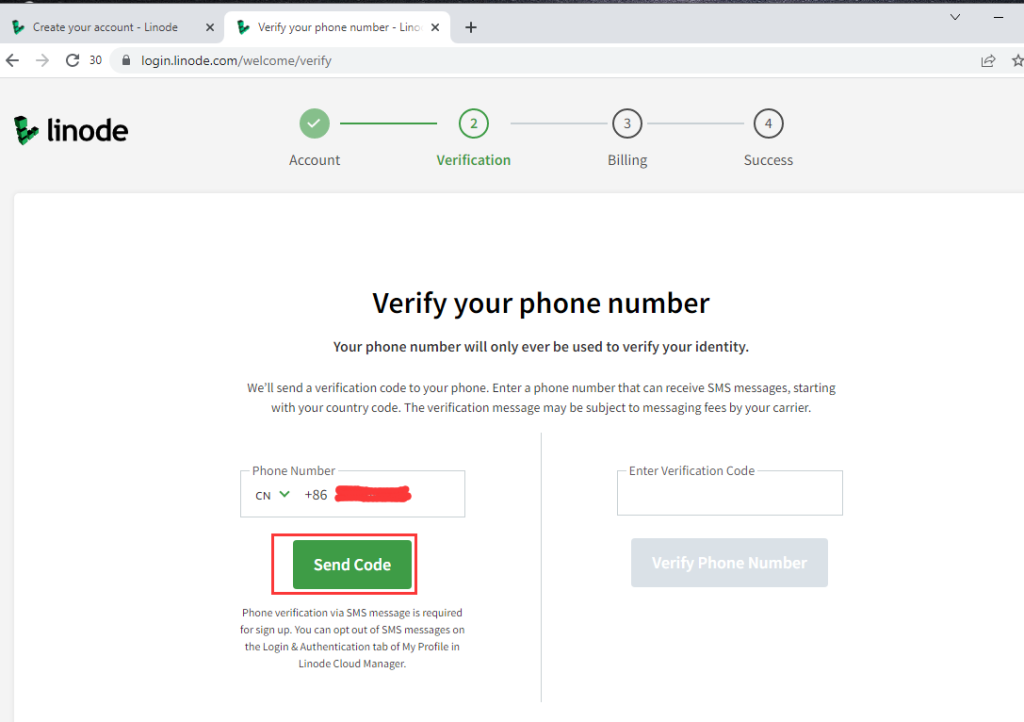Click the browser back arrow

tap(12, 61)
